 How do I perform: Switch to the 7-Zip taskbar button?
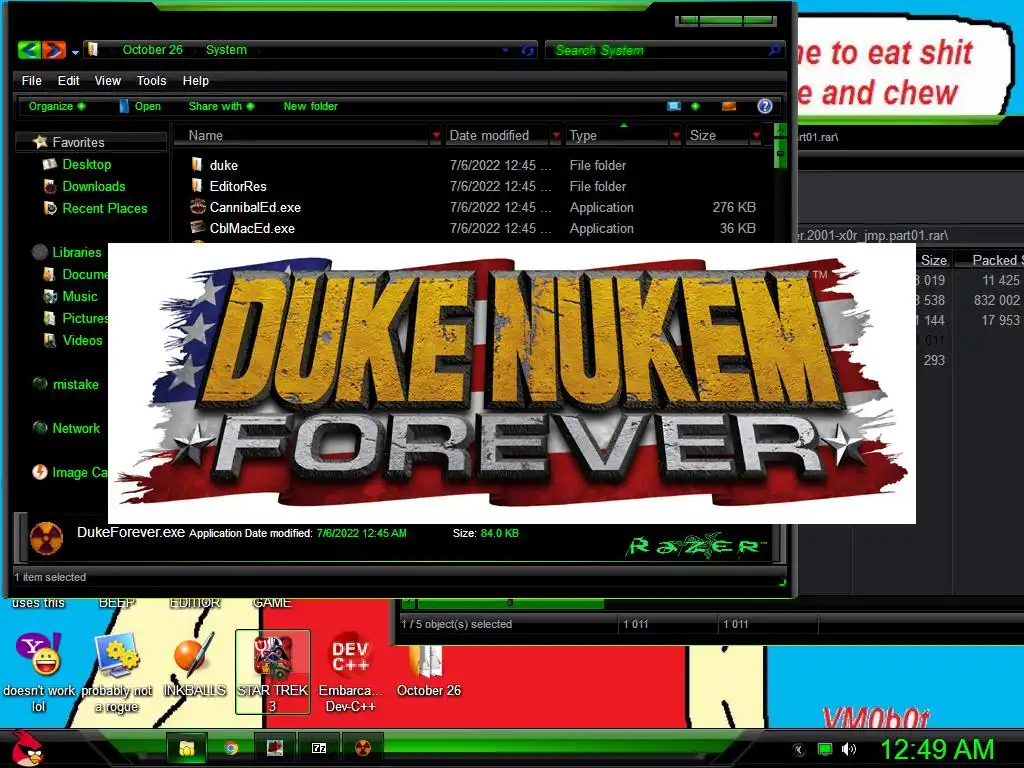tap(319, 748)
